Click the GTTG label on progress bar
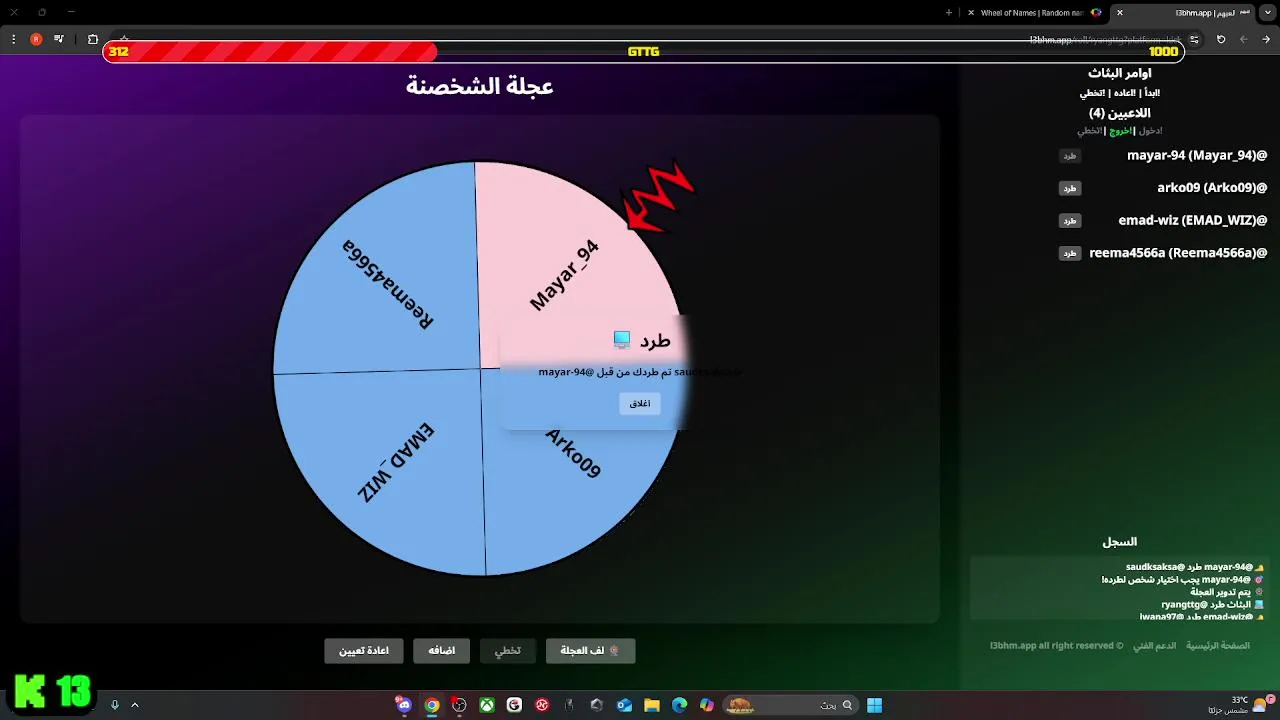The height and width of the screenshot is (720, 1280). (643, 52)
